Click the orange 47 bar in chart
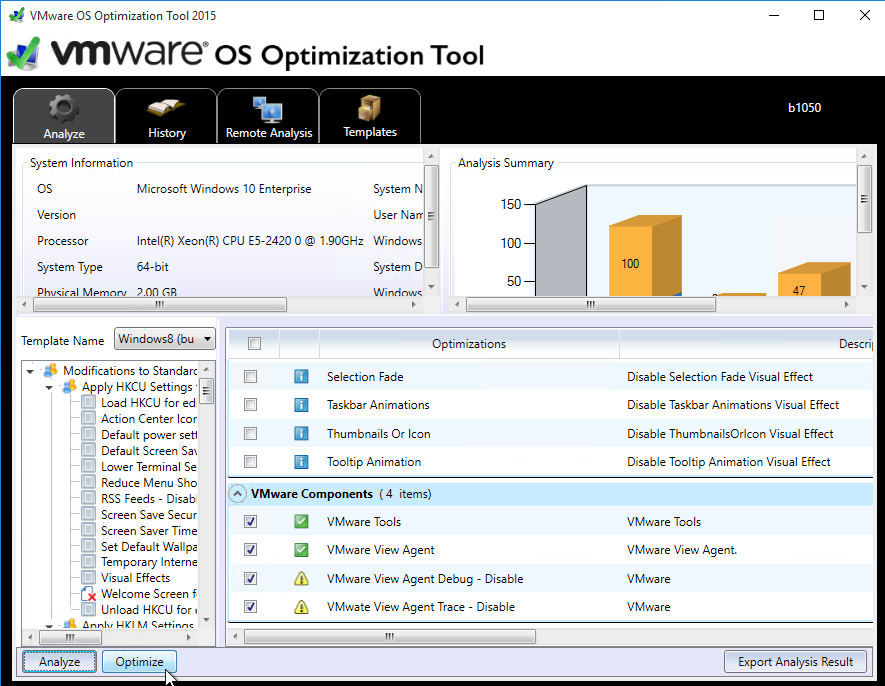 pyautogui.click(x=813, y=279)
